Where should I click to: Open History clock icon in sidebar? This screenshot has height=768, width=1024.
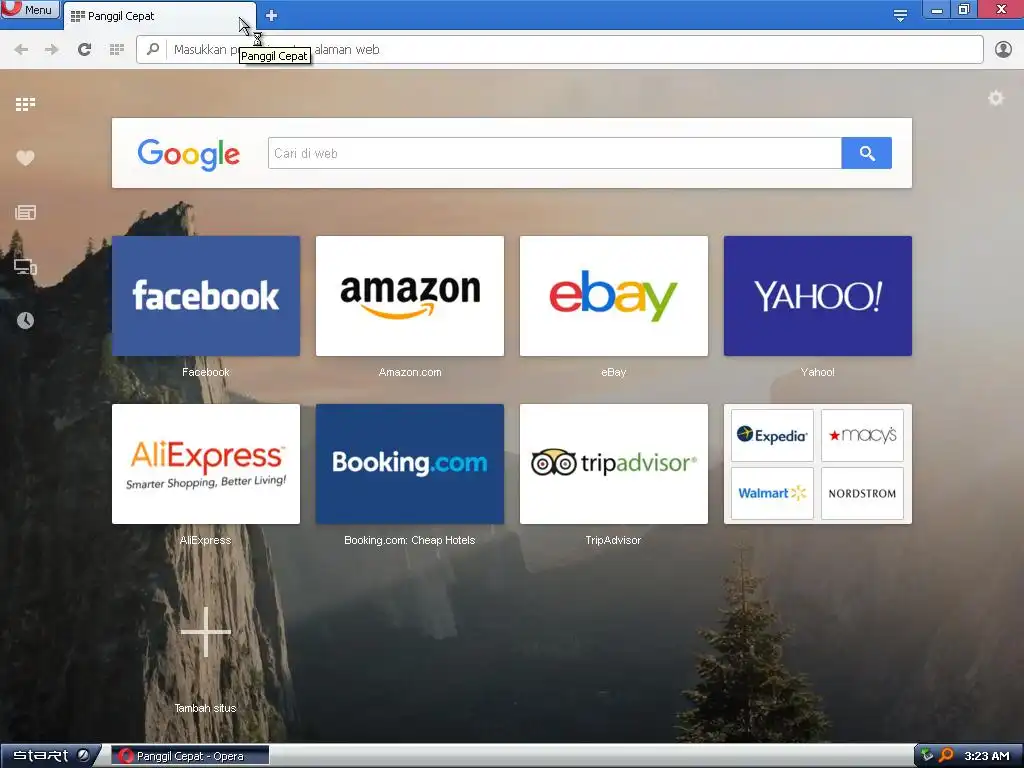25,320
